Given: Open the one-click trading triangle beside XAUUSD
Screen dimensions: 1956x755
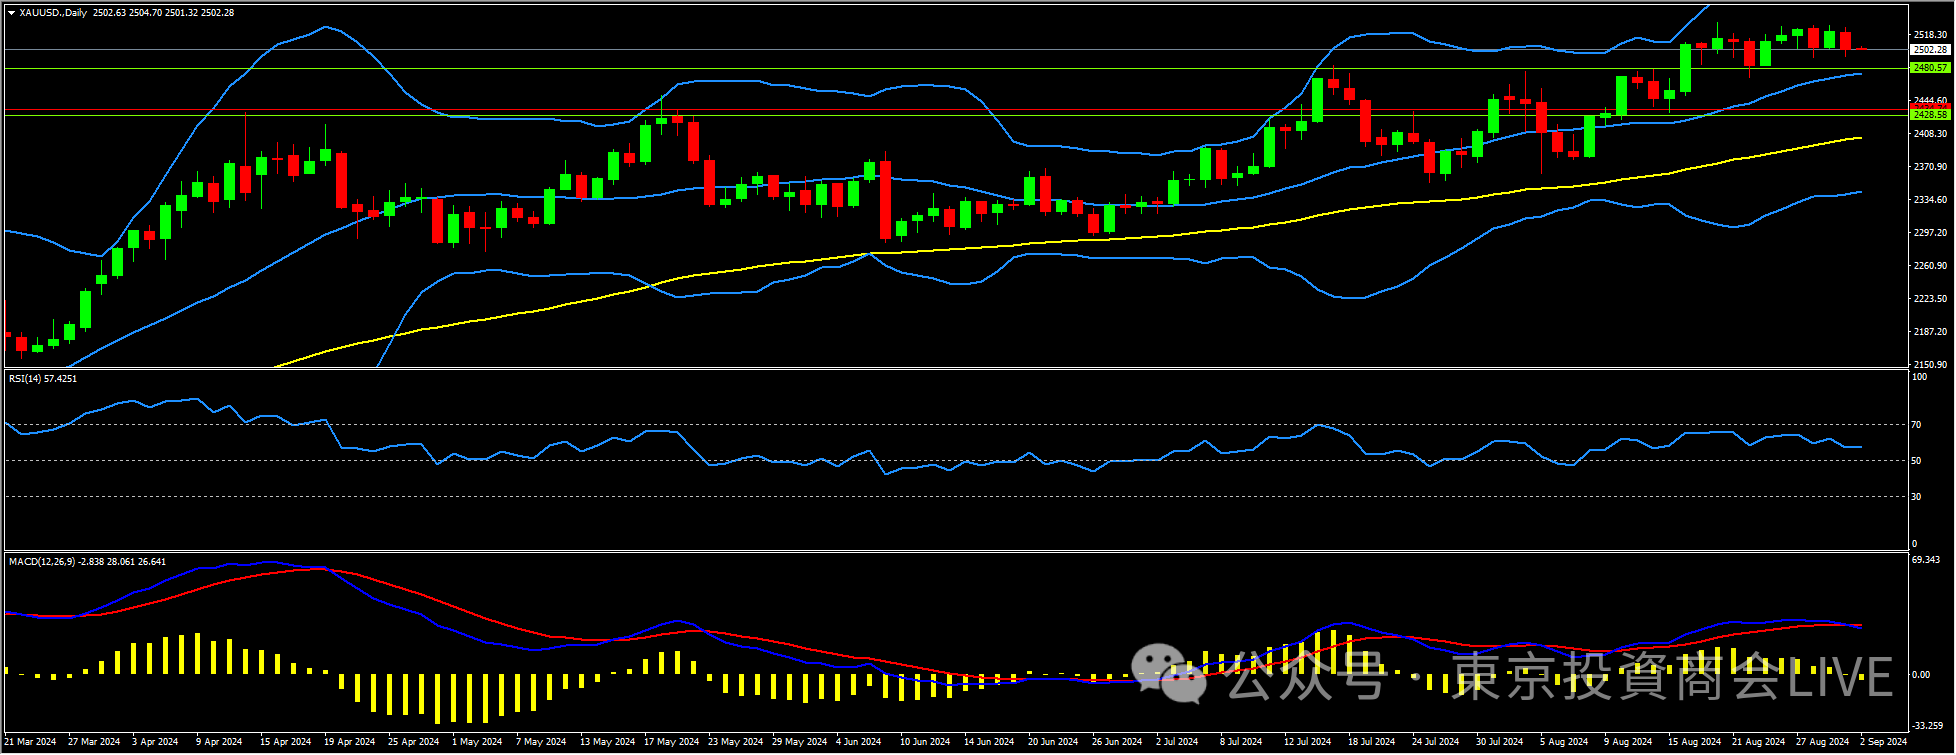Looking at the screenshot, I should tap(11, 13).
